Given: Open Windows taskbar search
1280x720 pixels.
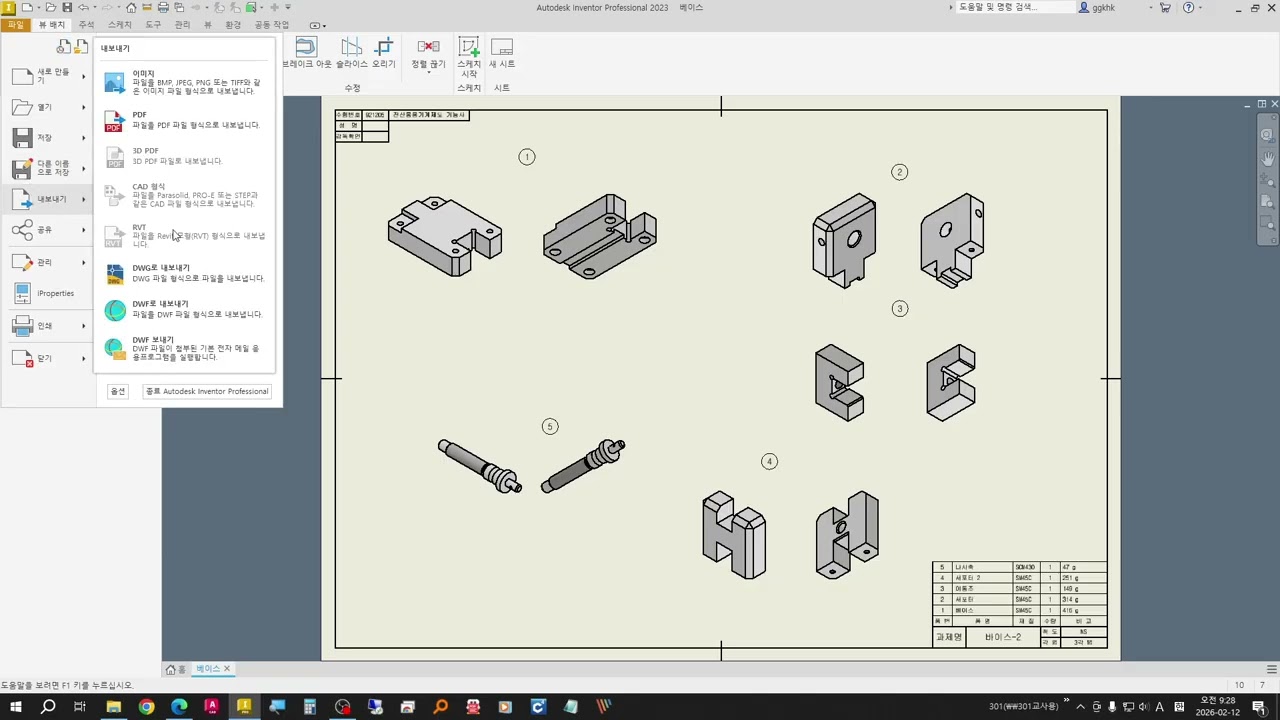Looking at the screenshot, I should [48, 707].
